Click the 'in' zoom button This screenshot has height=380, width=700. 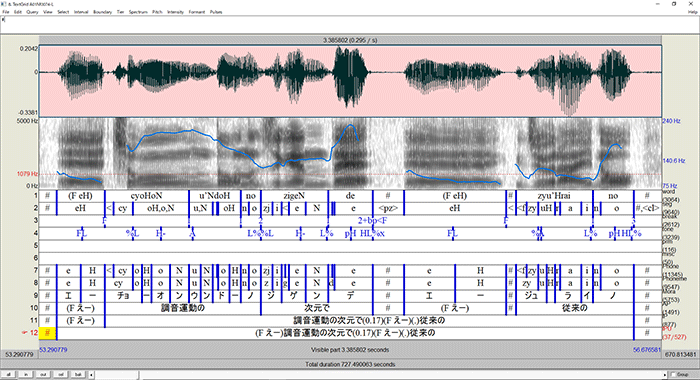coord(25,374)
